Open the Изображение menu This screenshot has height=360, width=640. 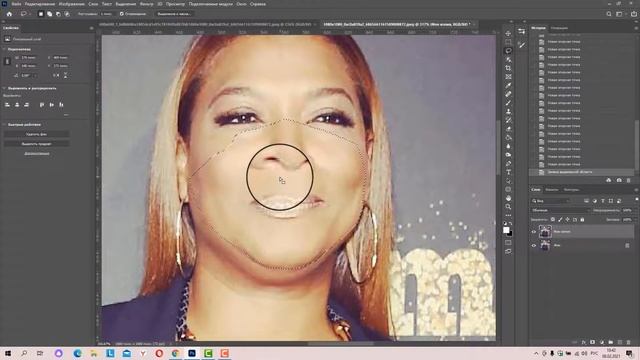pyautogui.click(x=71, y=4)
